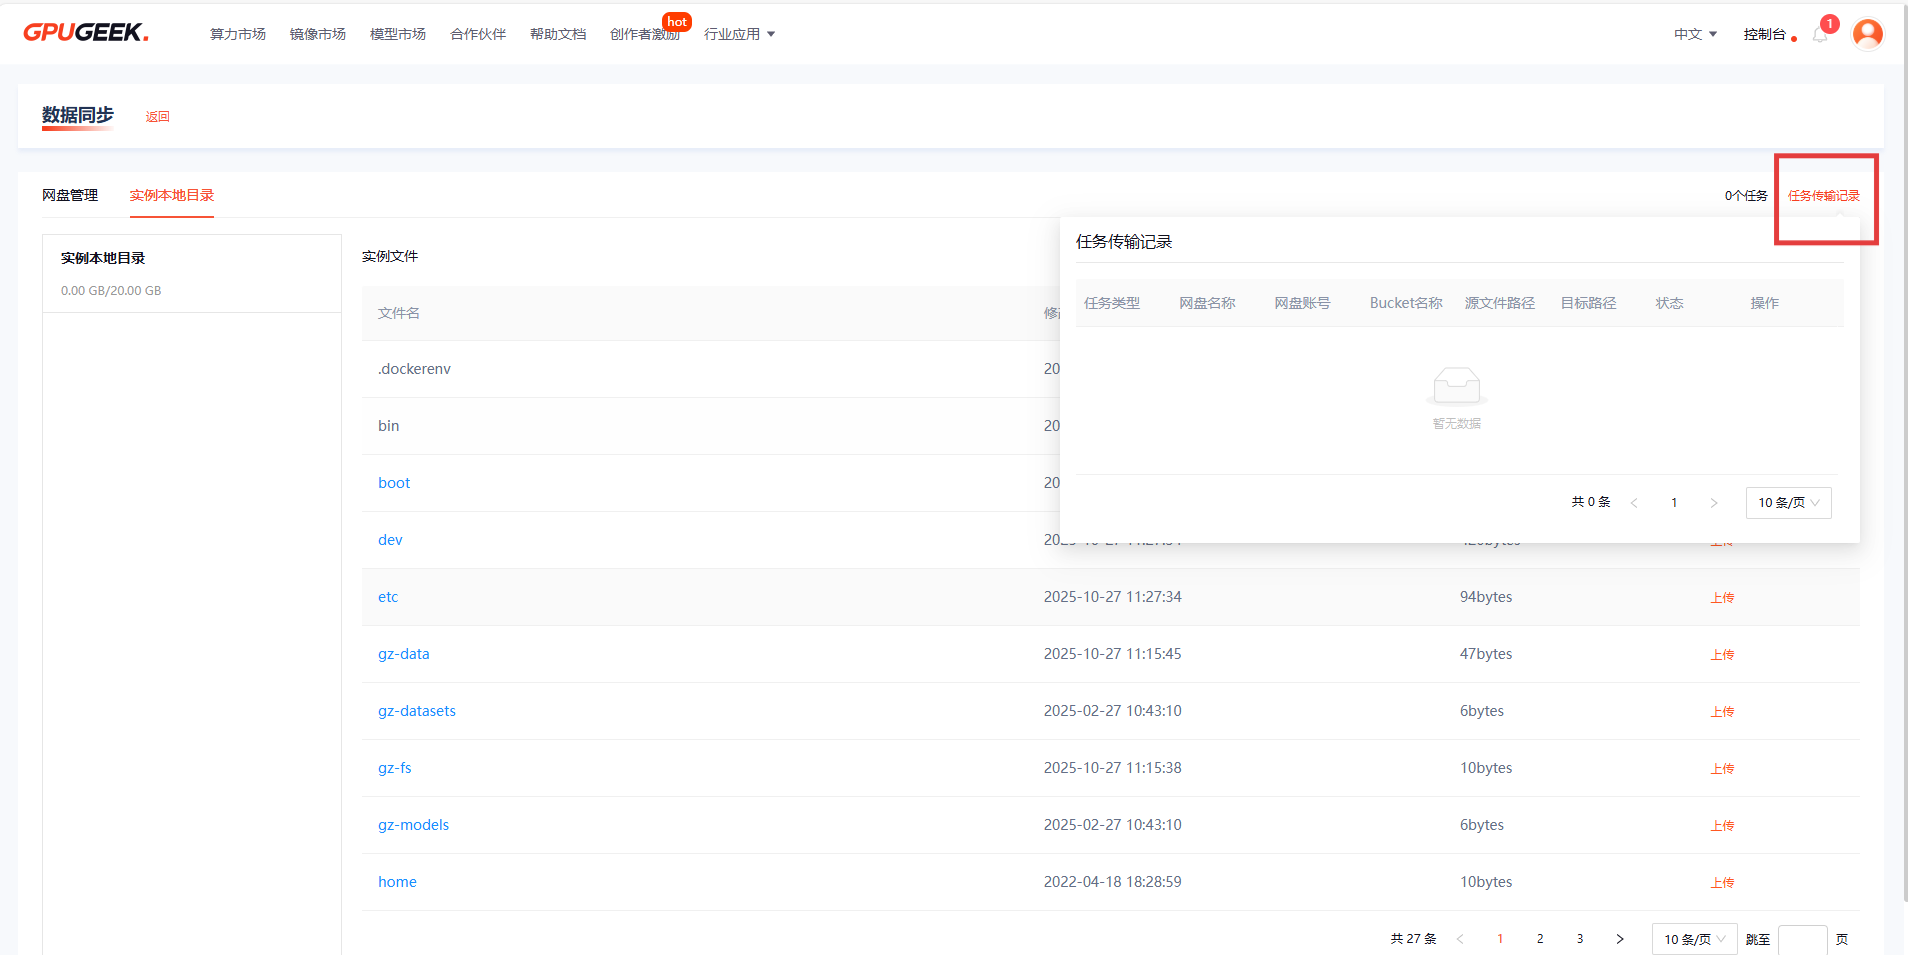
Task: Open the 中文 language selector
Action: pyautogui.click(x=1695, y=34)
